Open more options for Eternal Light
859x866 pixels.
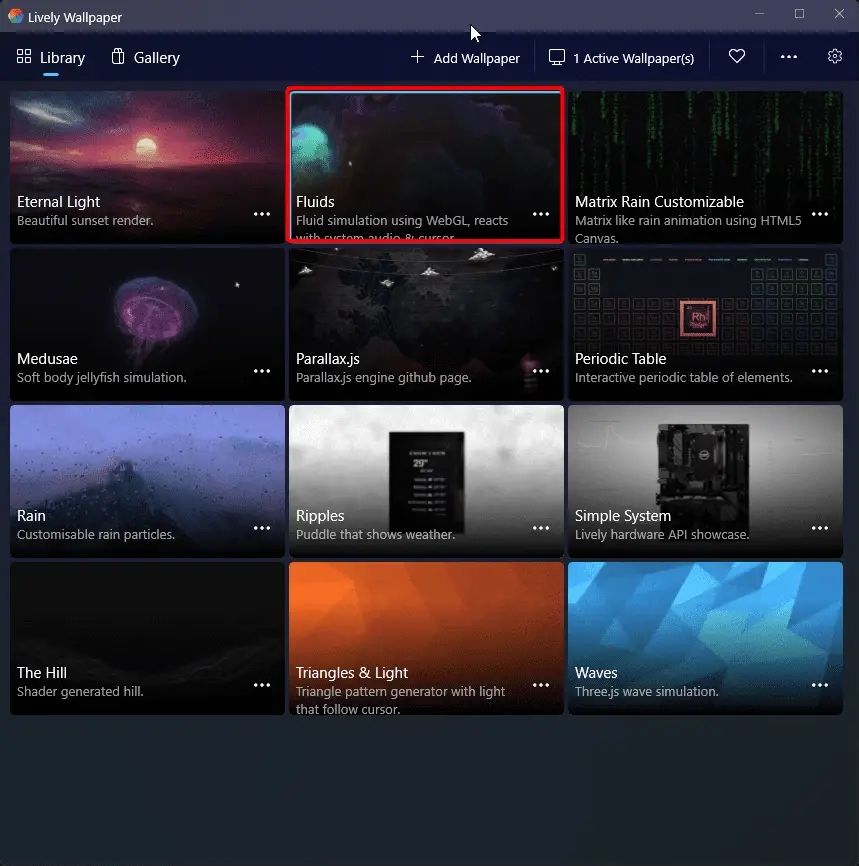262,214
